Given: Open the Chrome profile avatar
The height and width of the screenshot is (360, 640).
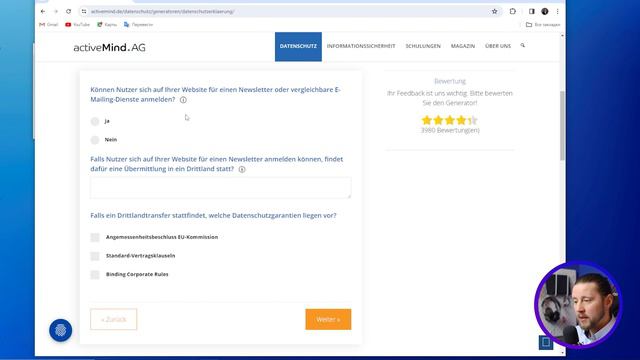Looking at the screenshot, I should pyautogui.click(x=545, y=11).
